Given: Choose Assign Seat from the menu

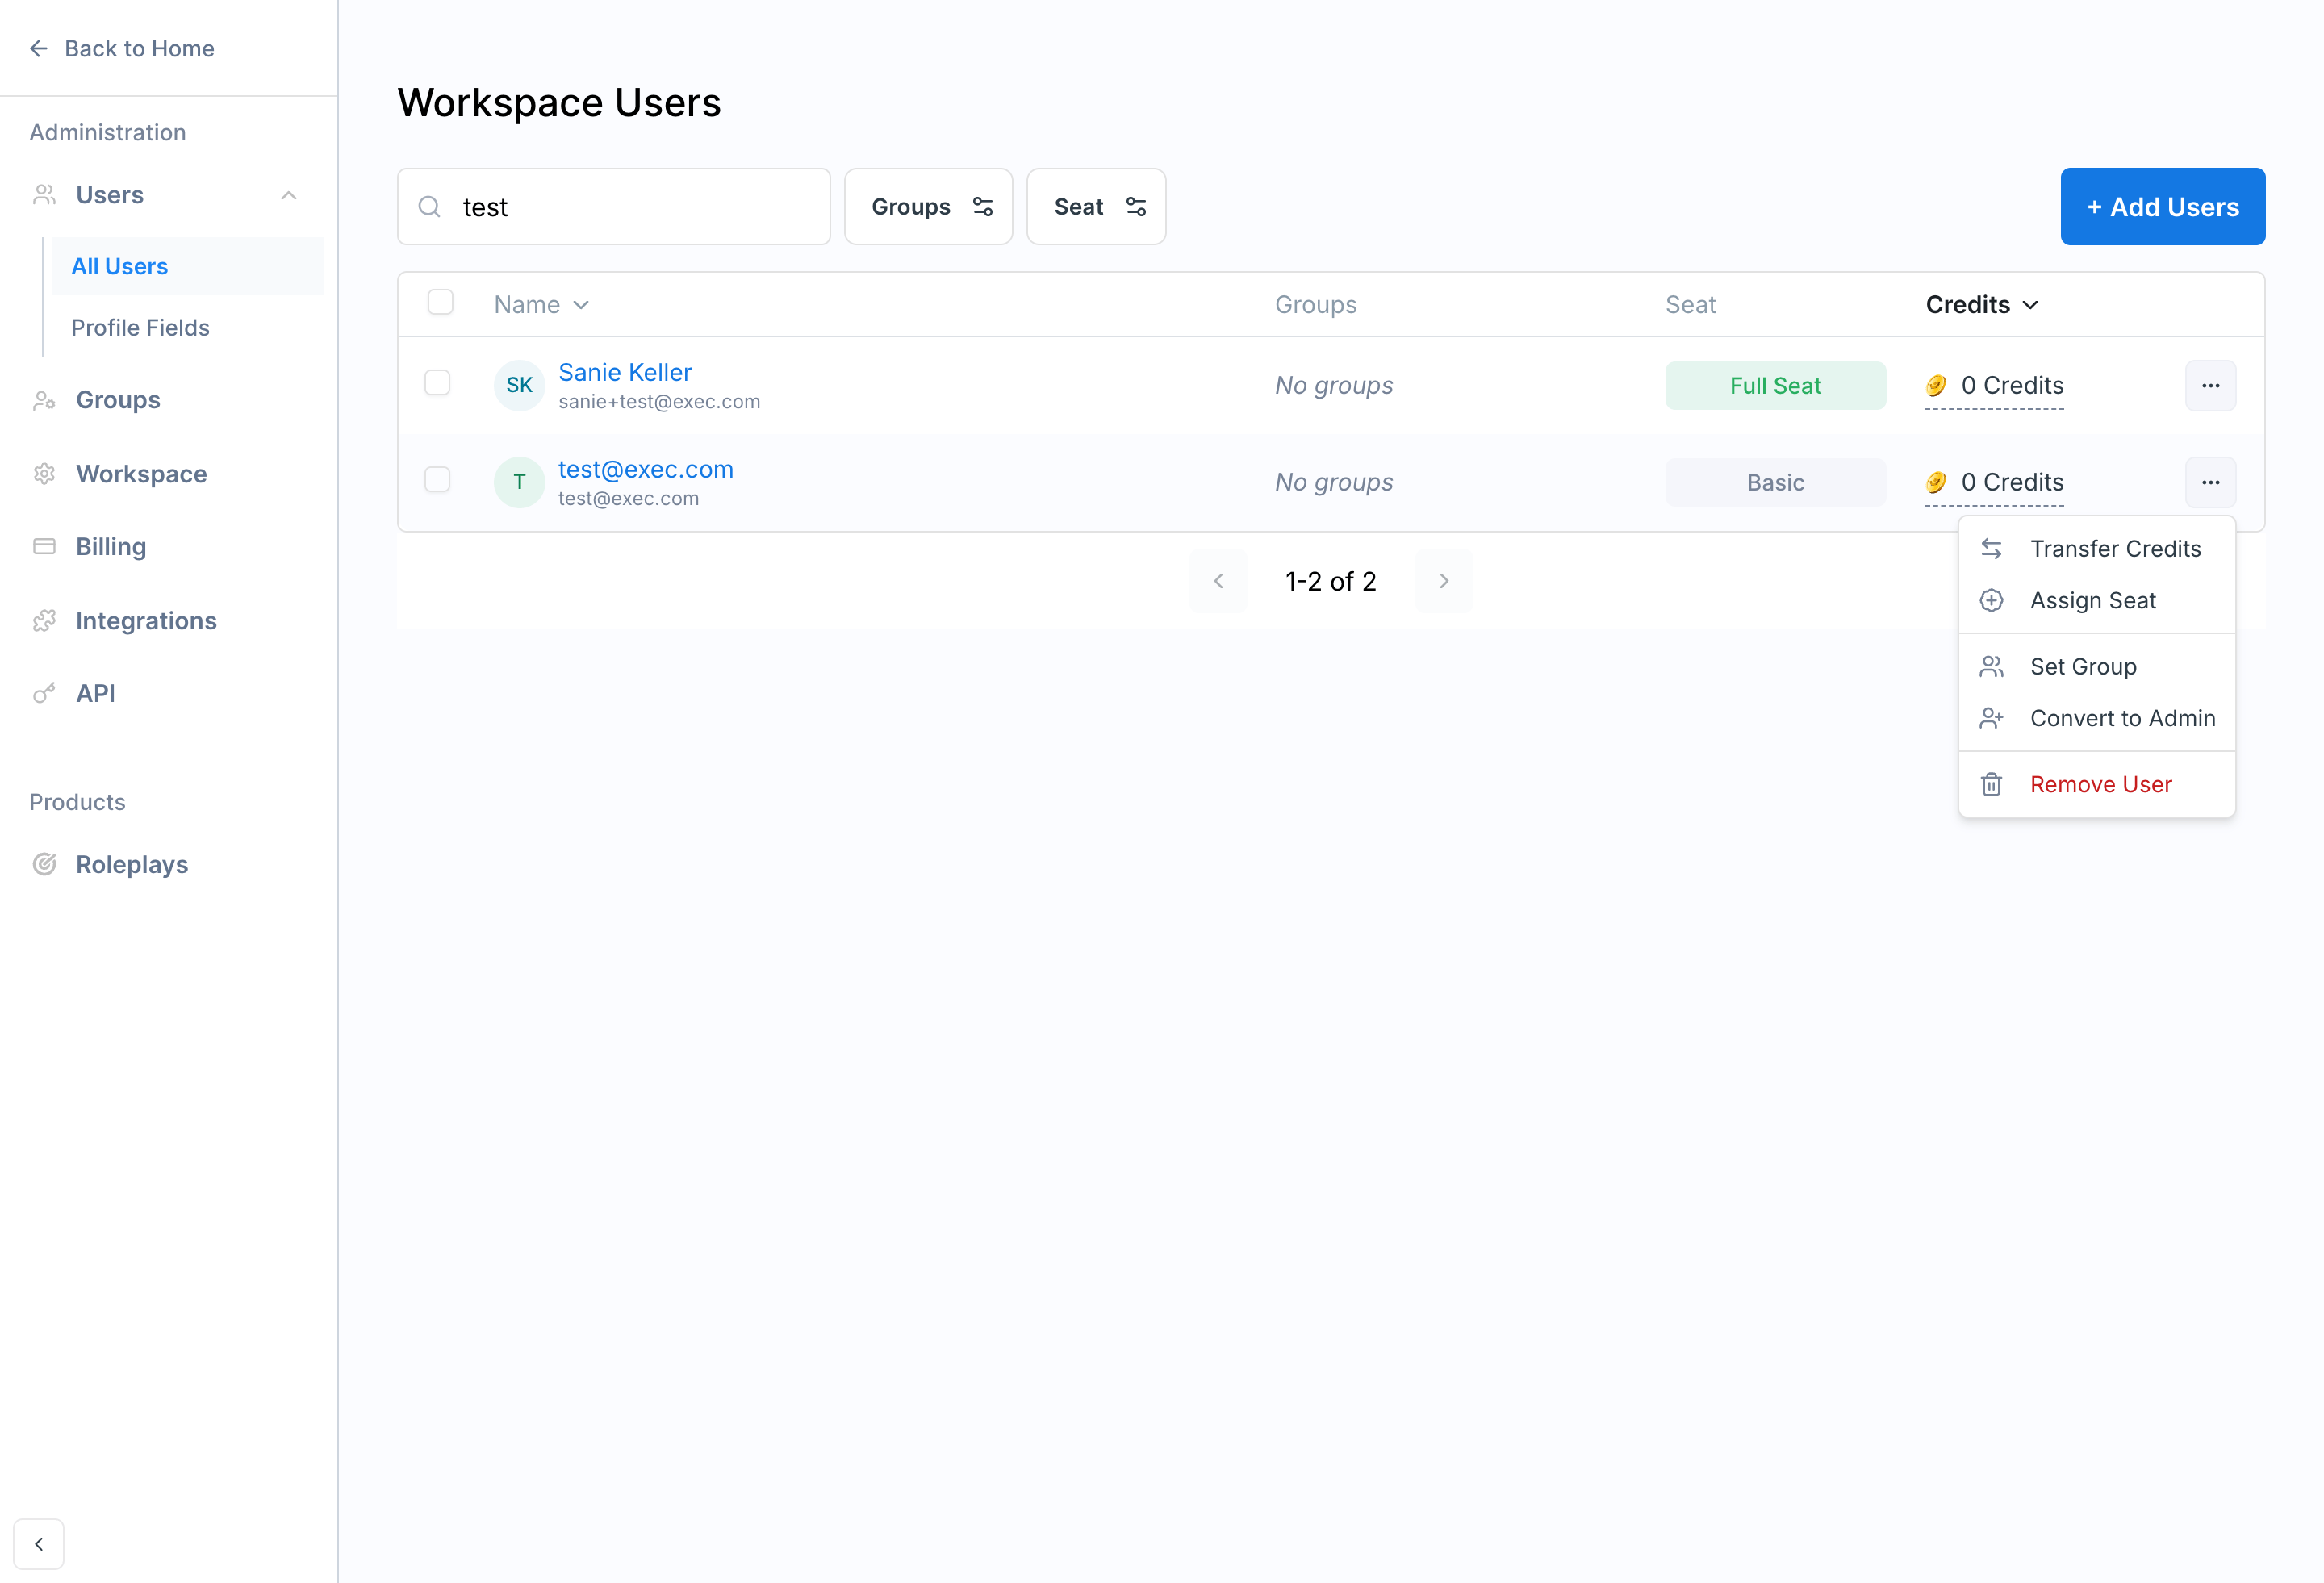Looking at the screenshot, I should click(2097, 600).
